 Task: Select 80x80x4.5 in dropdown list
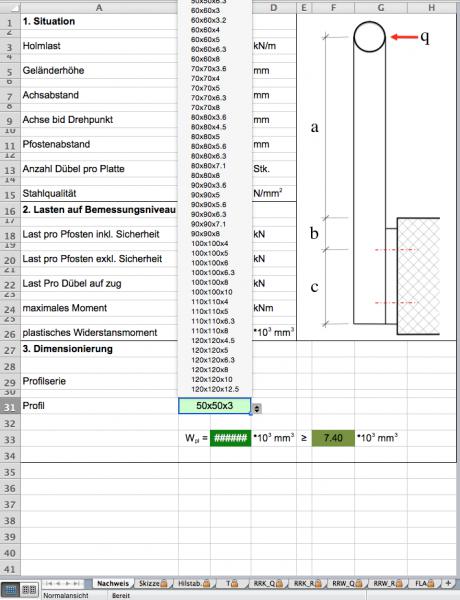pyautogui.click(x=209, y=127)
